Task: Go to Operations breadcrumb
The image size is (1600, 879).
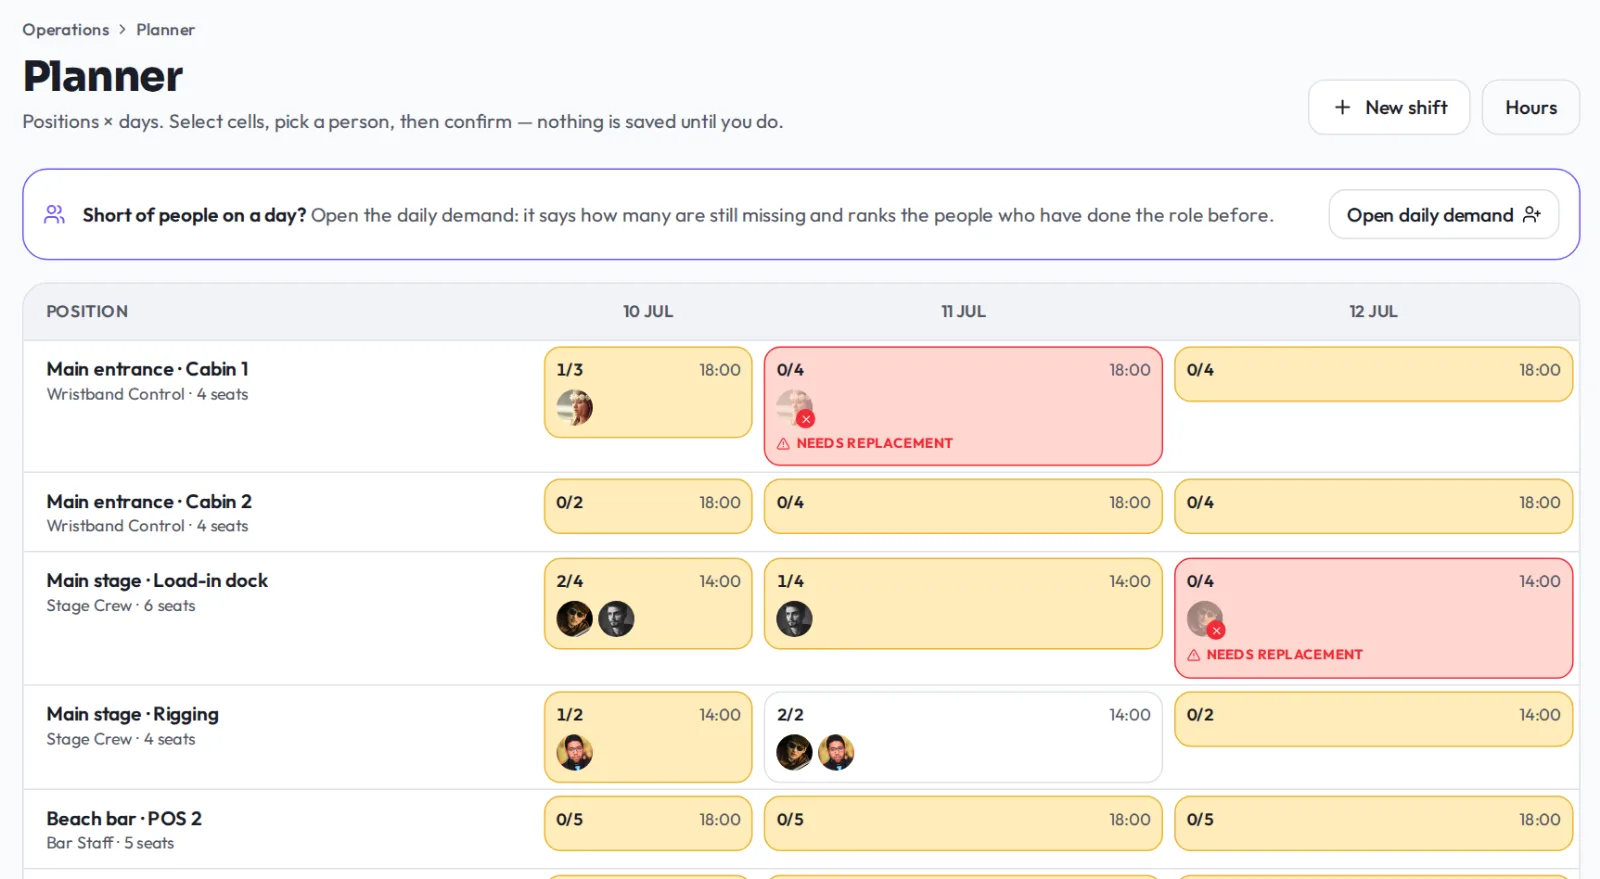Action: tap(66, 30)
